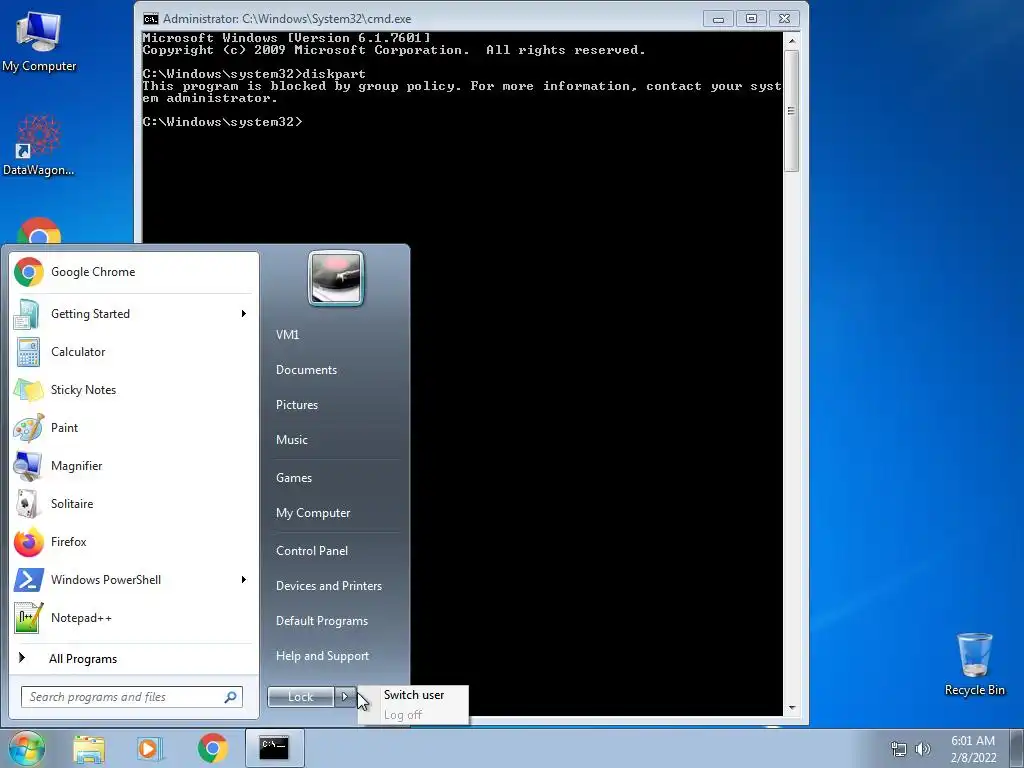
Task: Select My Computer desktop icon
Action: click(39, 42)
